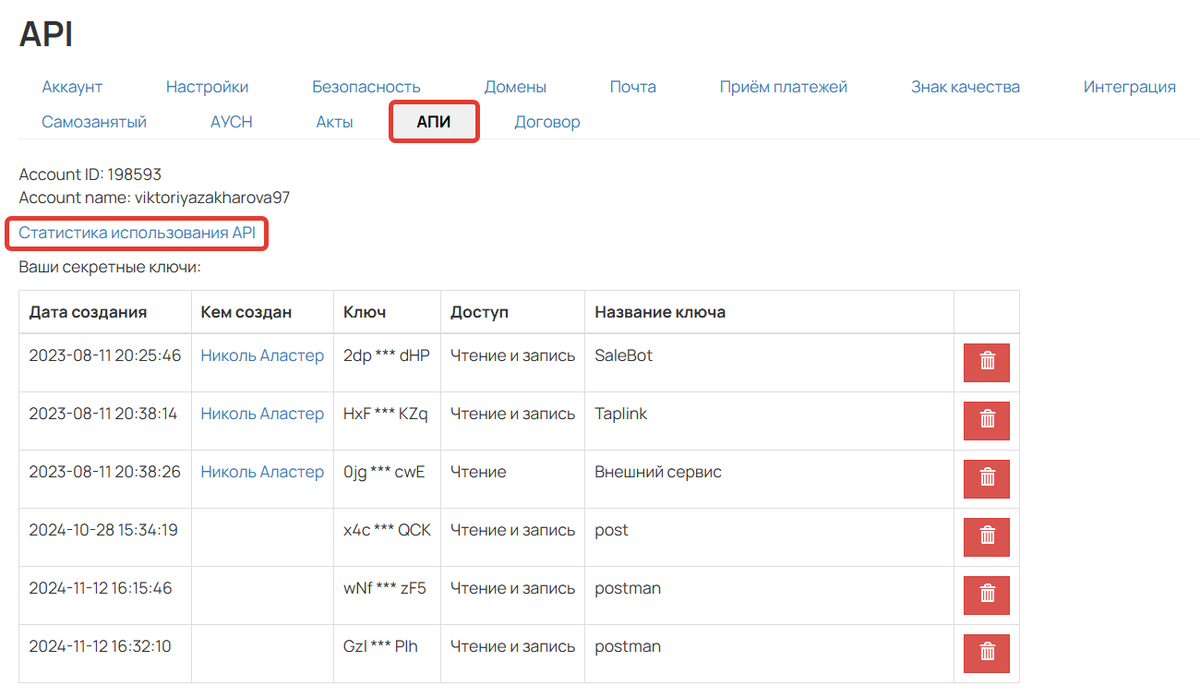The height and width of the screenshot is (698, 1200).
Task: Remove the postman key created at 16:32:10
Action: (x=986, y=653)
